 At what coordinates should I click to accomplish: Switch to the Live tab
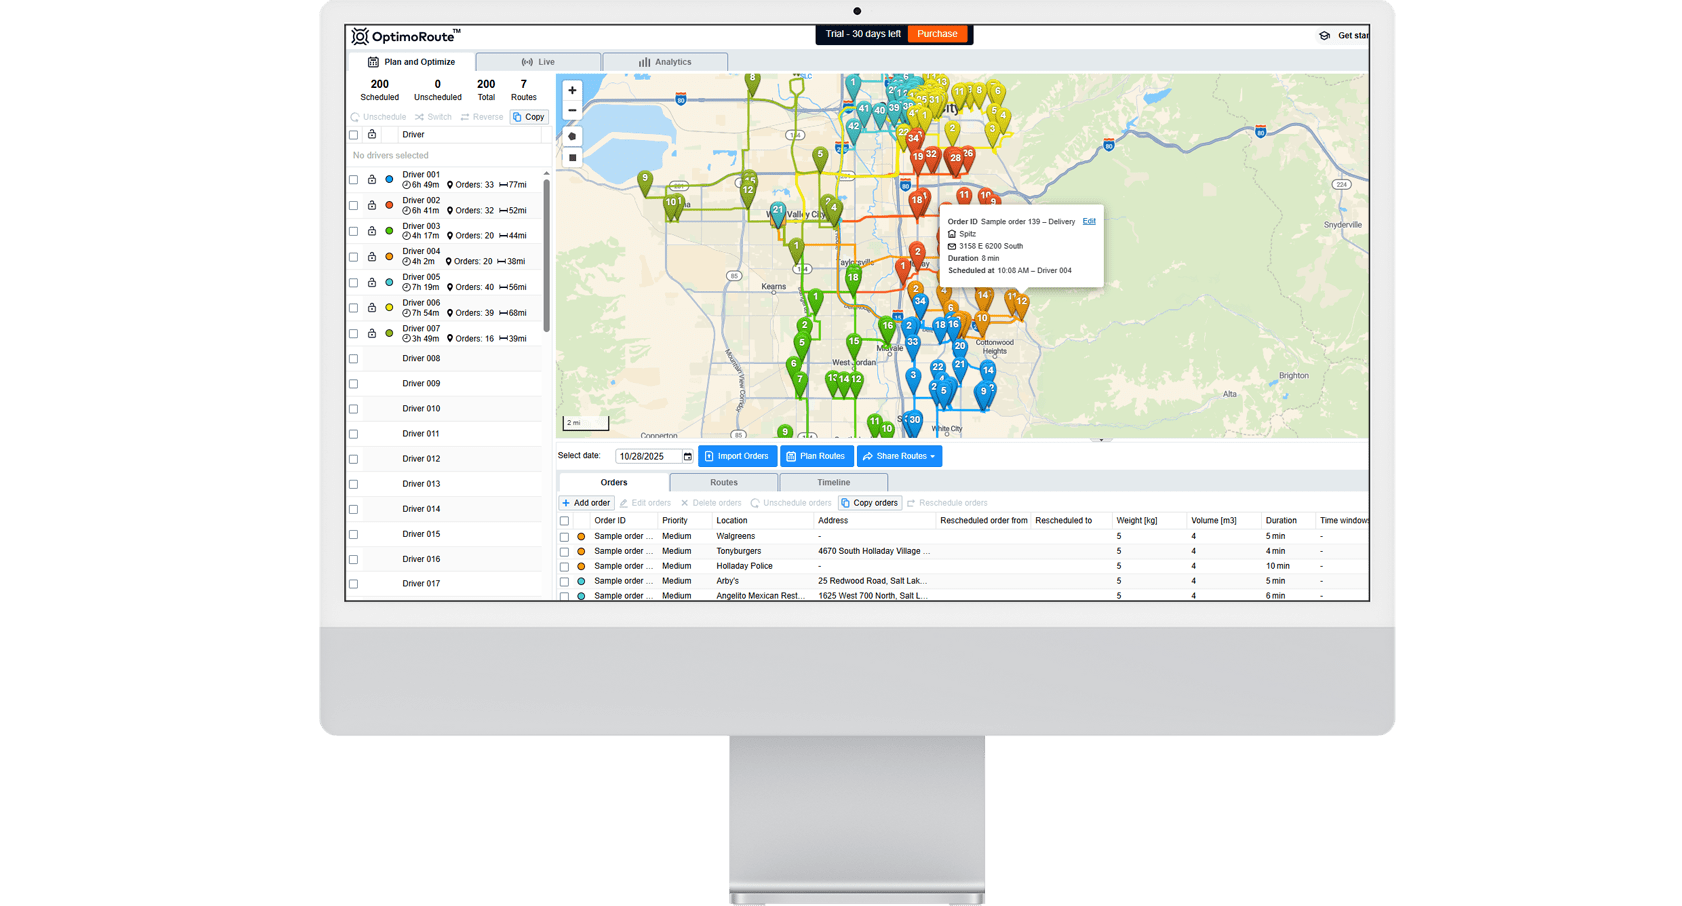[x=538, y=62]
